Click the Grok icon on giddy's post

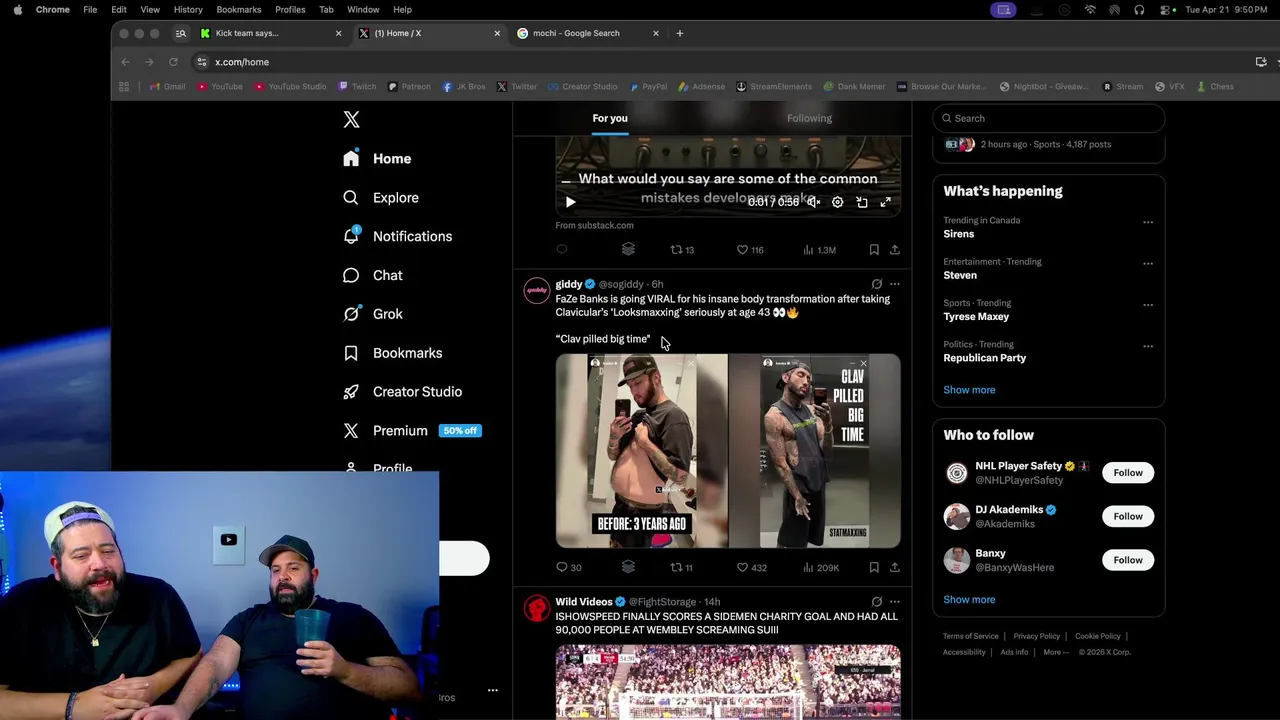pyautogui.click(x=877, y=284)
